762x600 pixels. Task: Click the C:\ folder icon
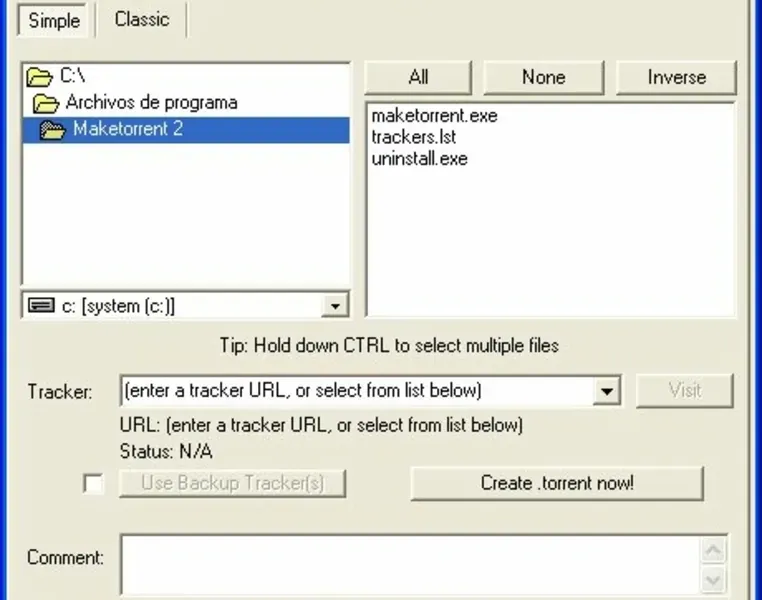point(39,77)
